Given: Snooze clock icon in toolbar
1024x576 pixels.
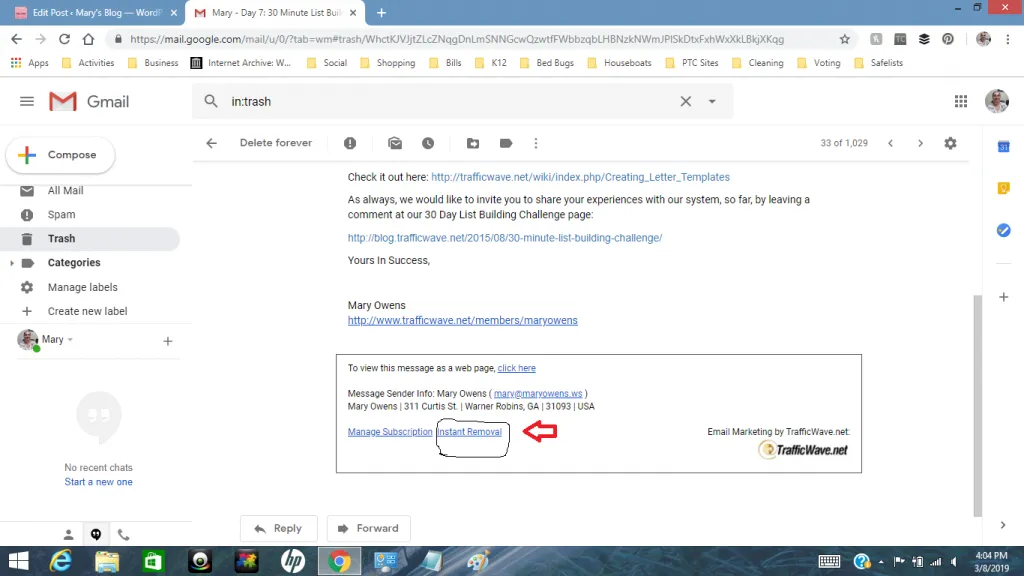Looking at the screenshot, I should tap(428, 143).
